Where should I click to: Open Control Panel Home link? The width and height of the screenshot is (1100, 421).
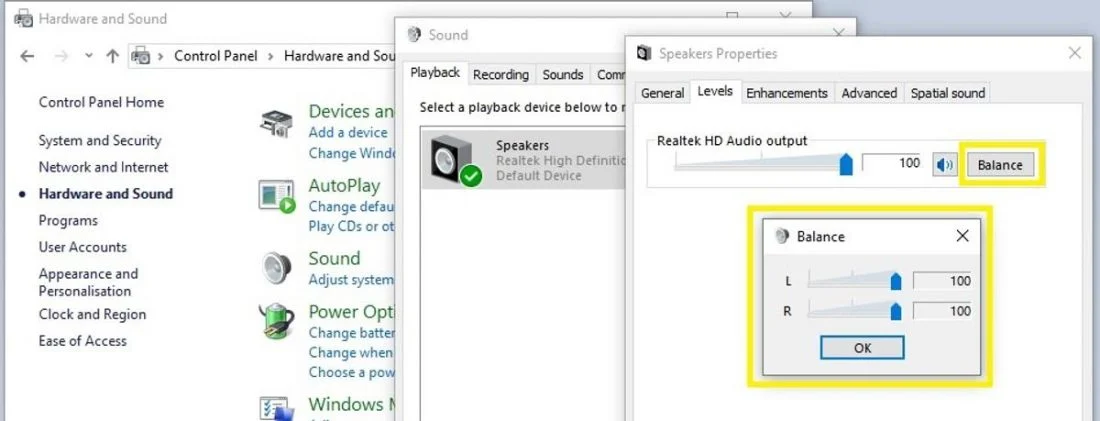click(x=101, y=102)
